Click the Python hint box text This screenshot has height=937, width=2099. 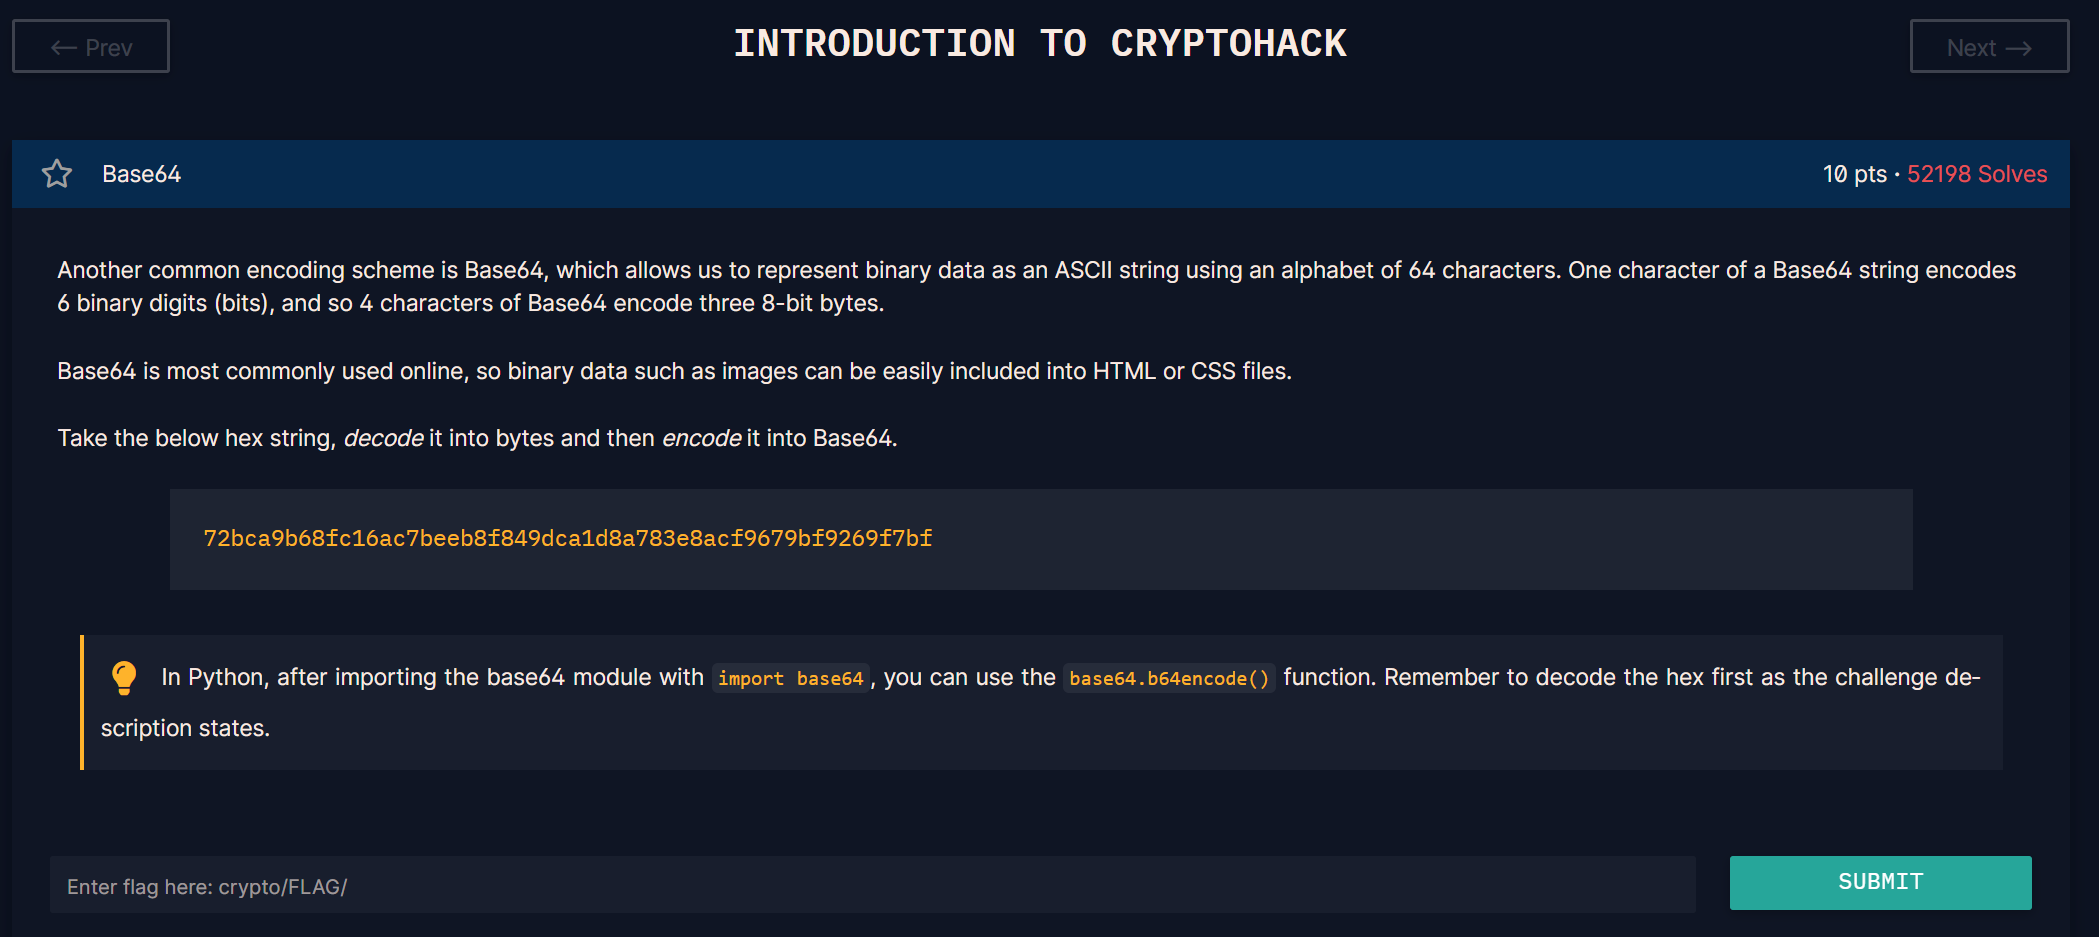pyautogui.click(x=1041, y=702)
